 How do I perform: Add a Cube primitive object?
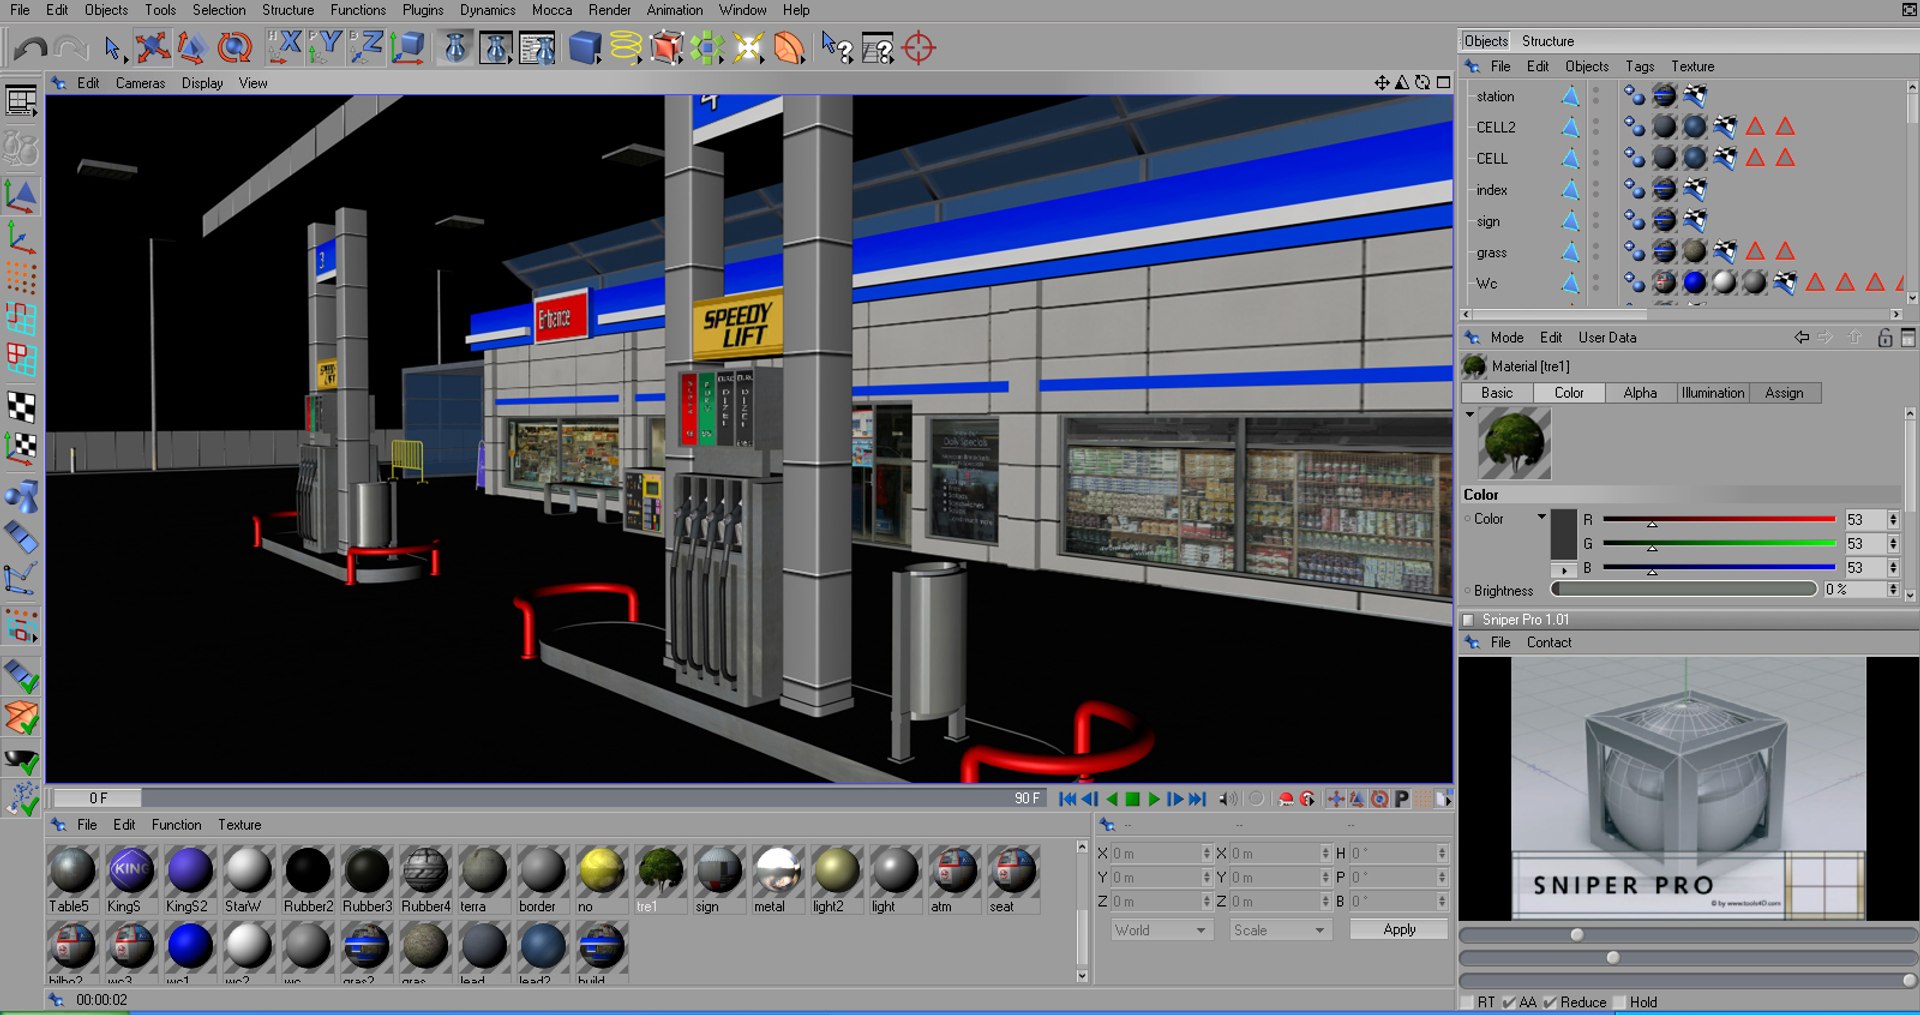585,47
